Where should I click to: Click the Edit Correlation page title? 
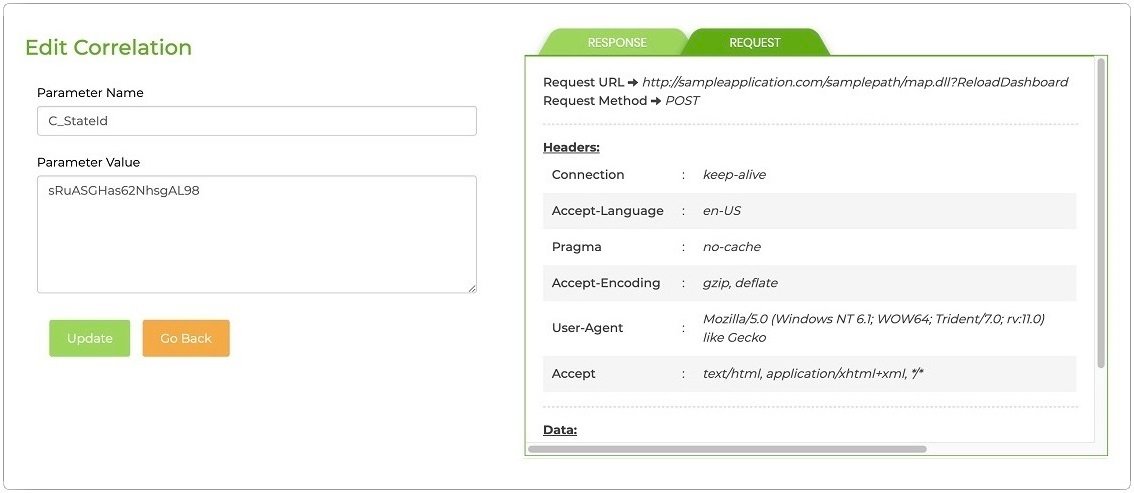108,47
